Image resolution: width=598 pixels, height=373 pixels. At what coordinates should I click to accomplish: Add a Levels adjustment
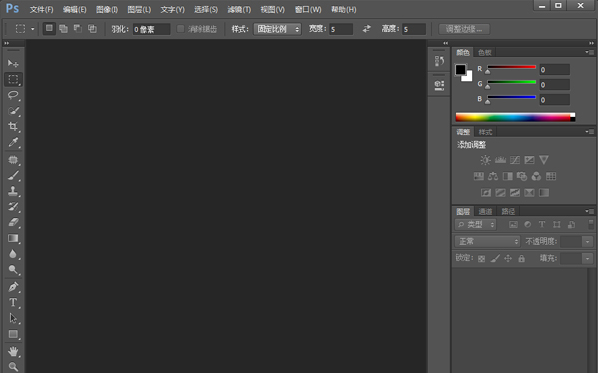pyautogui.click(x=500, y=160)
